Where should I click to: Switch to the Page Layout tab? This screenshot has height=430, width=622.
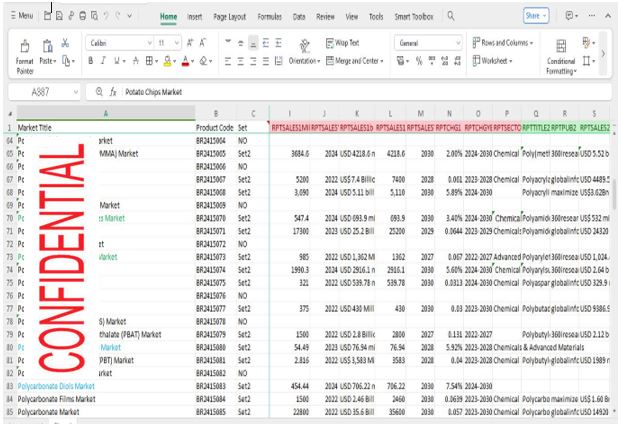[x=230, y=17]
